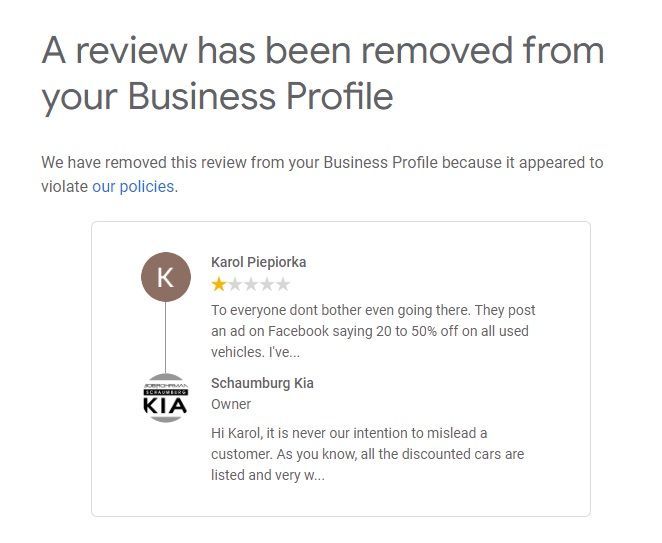Click the third gray rating star
Image resolution: width=662 pixels, height=543 pixels.
pos(251,285)
